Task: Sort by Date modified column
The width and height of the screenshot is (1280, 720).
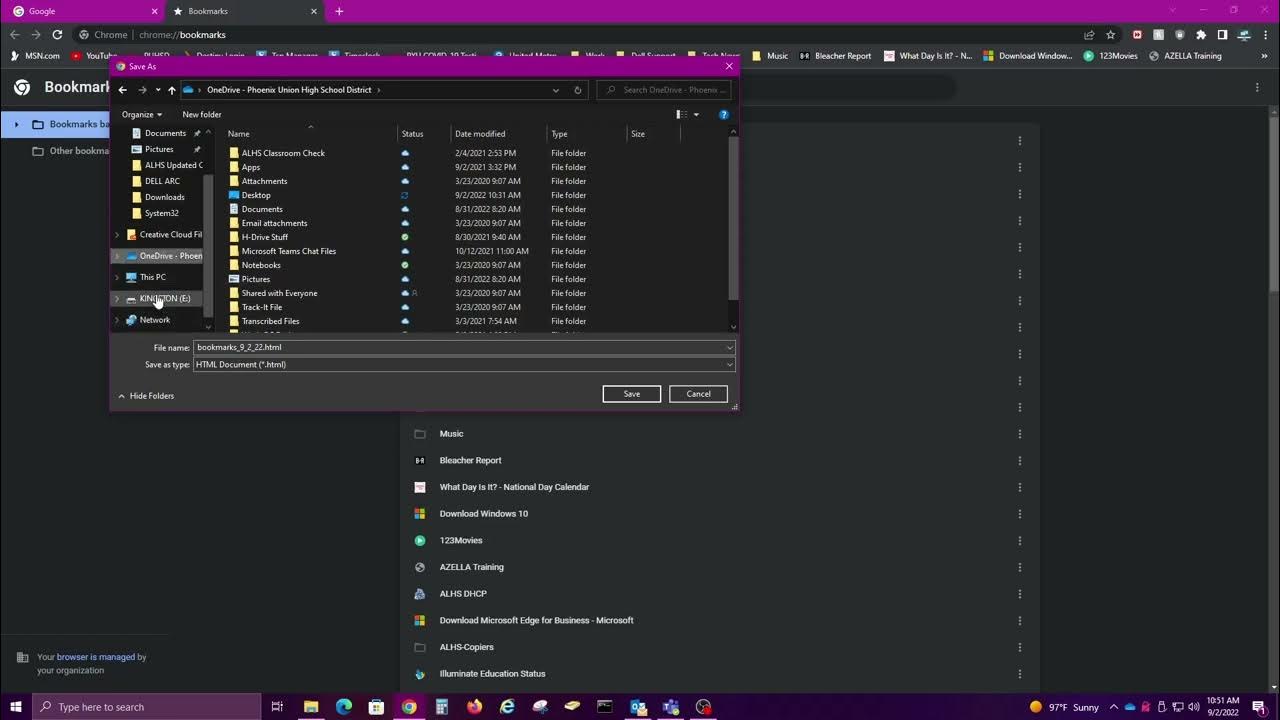Action: coord(498,134)
